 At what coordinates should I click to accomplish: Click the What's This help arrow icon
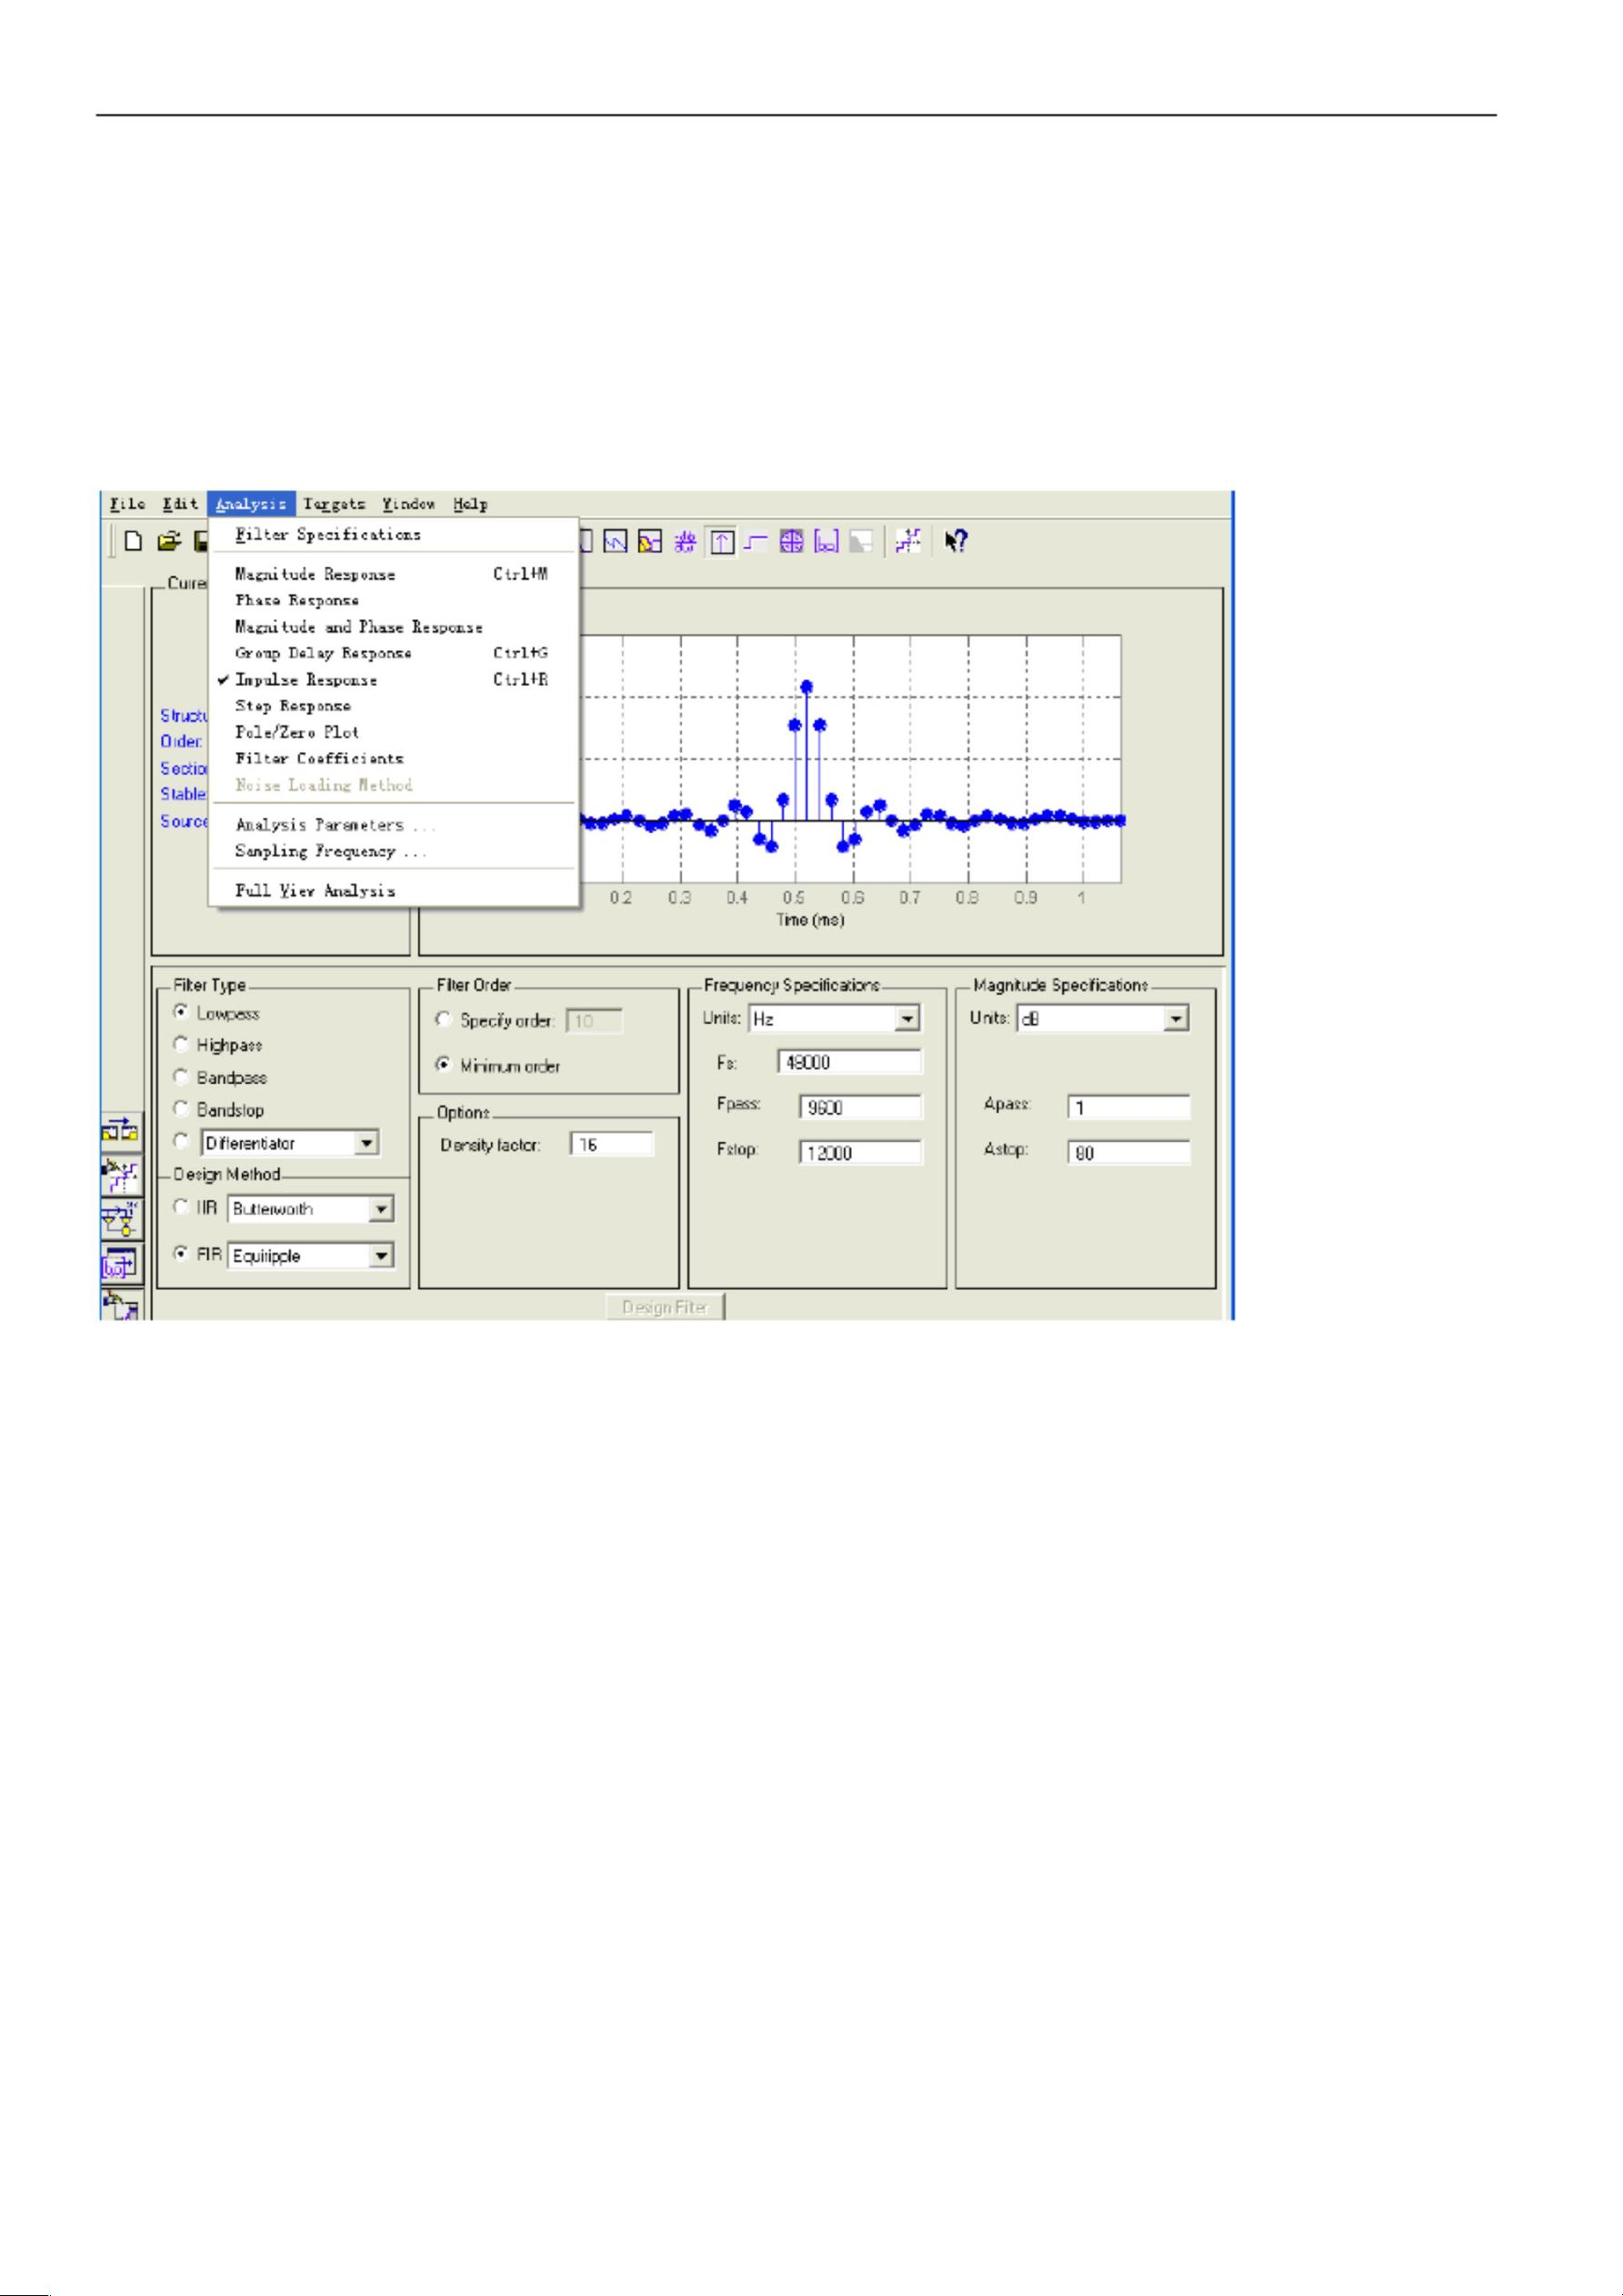pyautogui.click(x=955, y=542)
